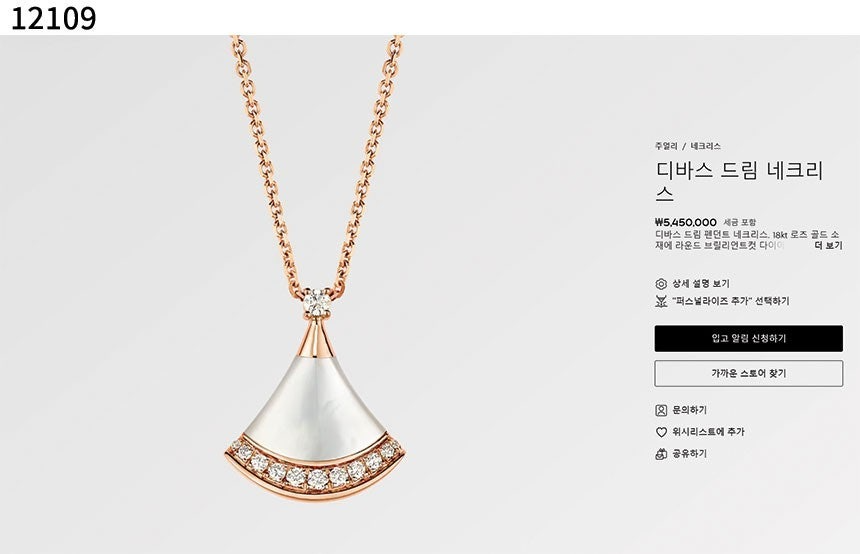
Task: Go to the 네크리스 breadcrumb category
Action: (x=705, y=146)
